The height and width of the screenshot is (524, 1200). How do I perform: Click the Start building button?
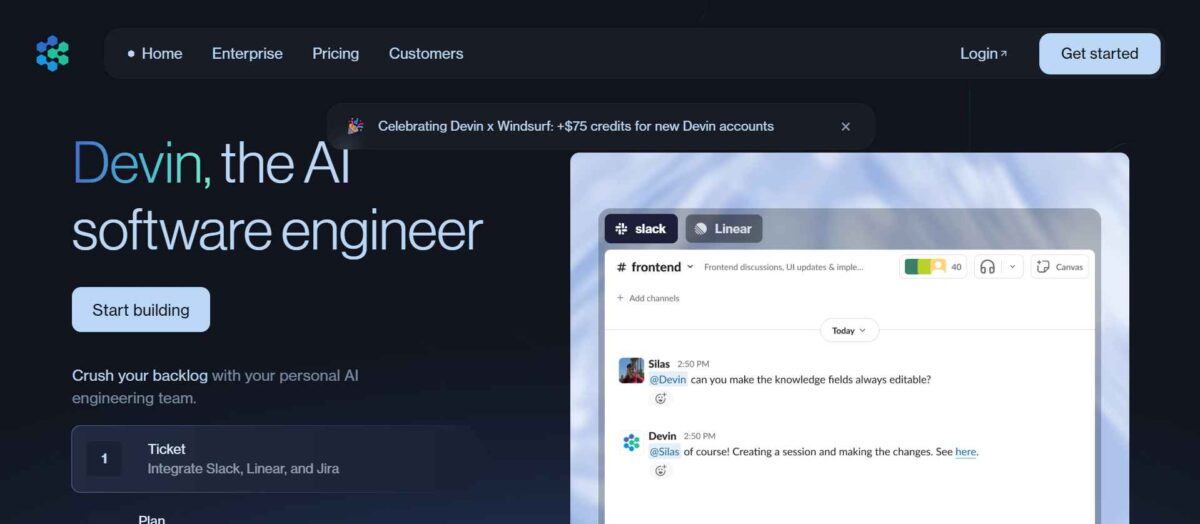(x=141, y=310)
